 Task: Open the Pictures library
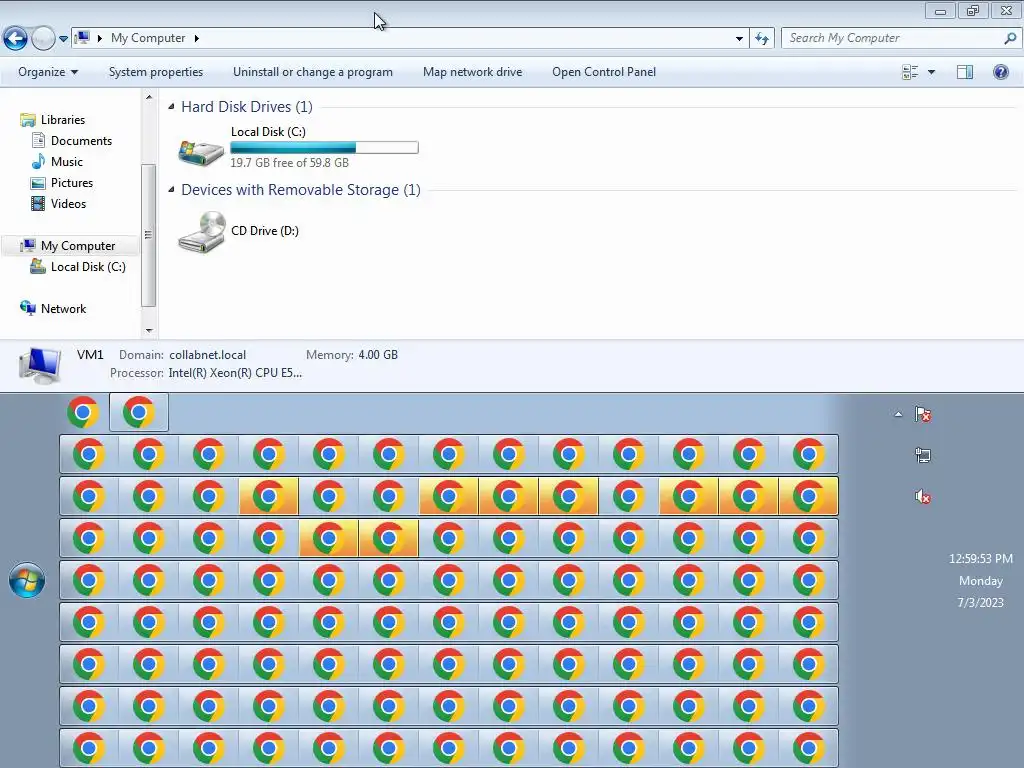72,183
